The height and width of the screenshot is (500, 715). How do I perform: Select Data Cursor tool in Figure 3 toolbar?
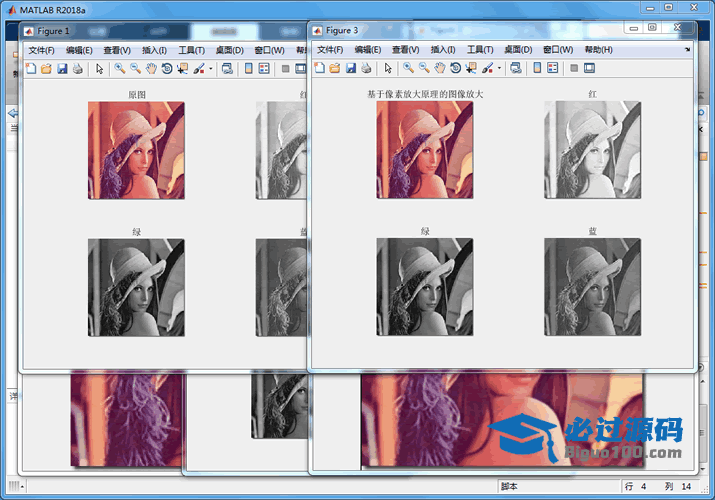471,68
